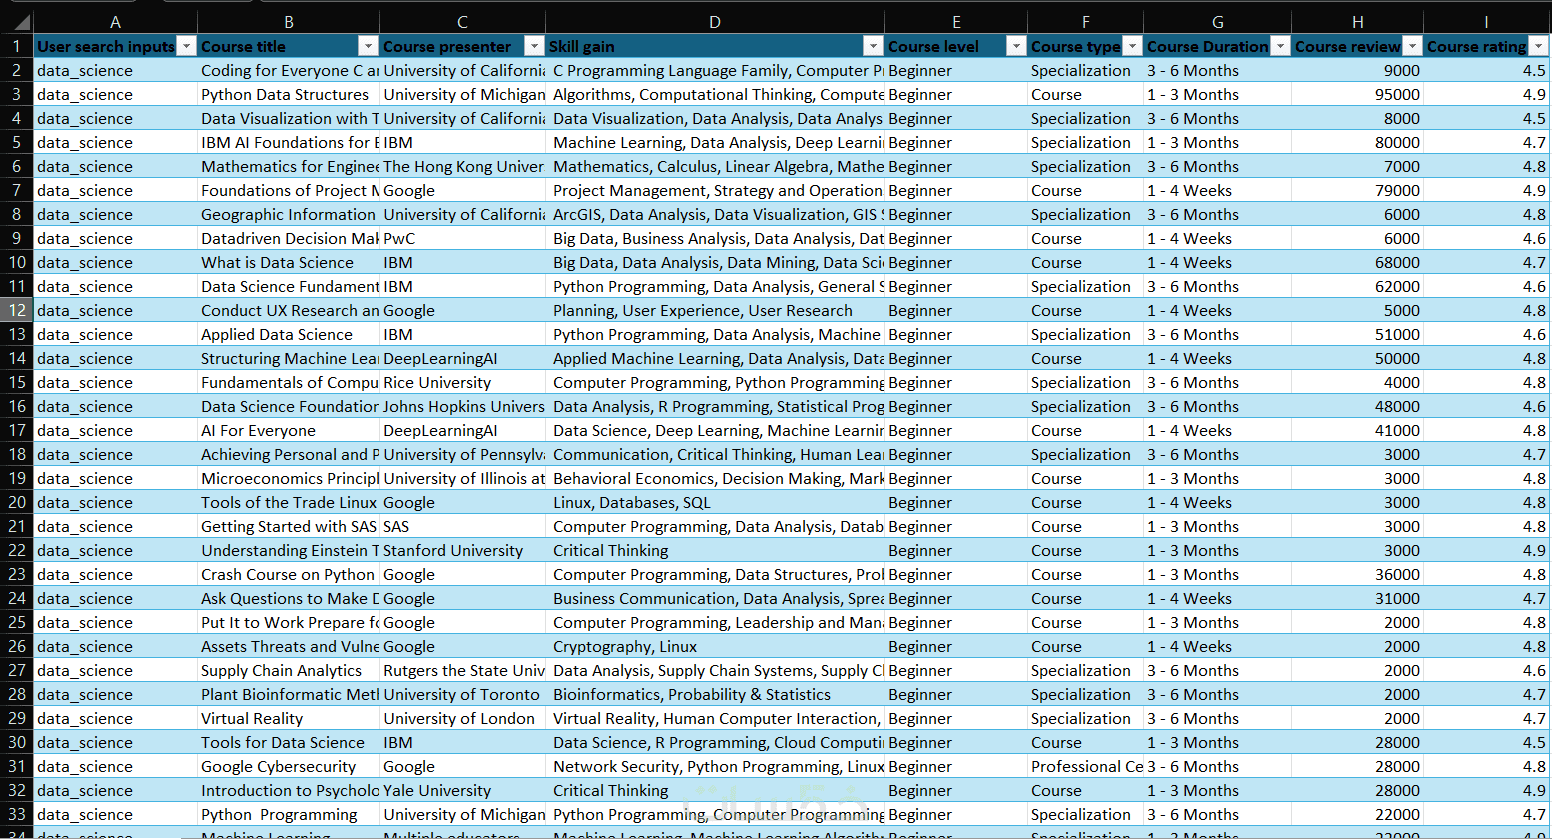Open filter dropdown for Course title column

368,46
